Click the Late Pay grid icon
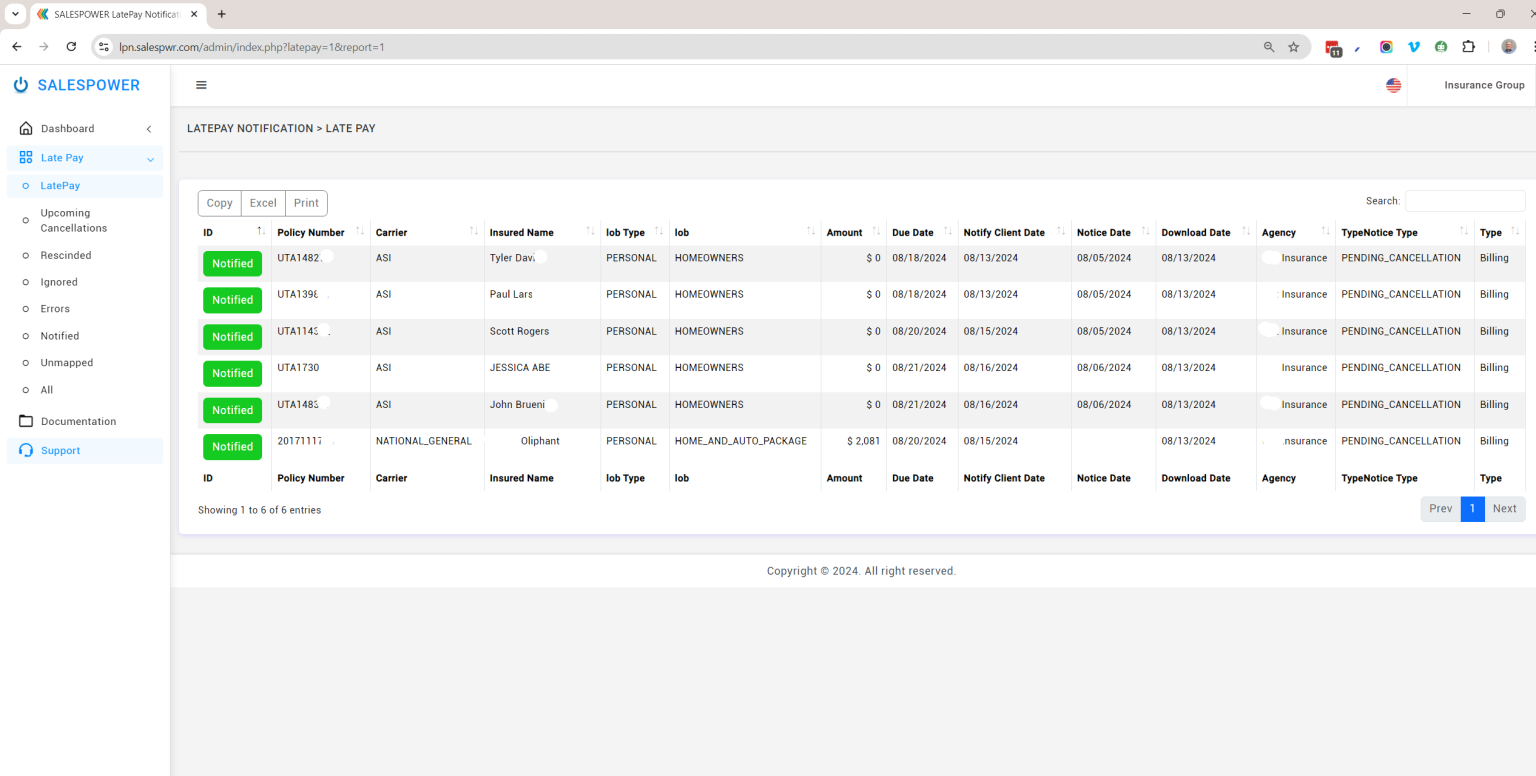The width and height of the screenshot is (1536, 776). pos(26,157)
